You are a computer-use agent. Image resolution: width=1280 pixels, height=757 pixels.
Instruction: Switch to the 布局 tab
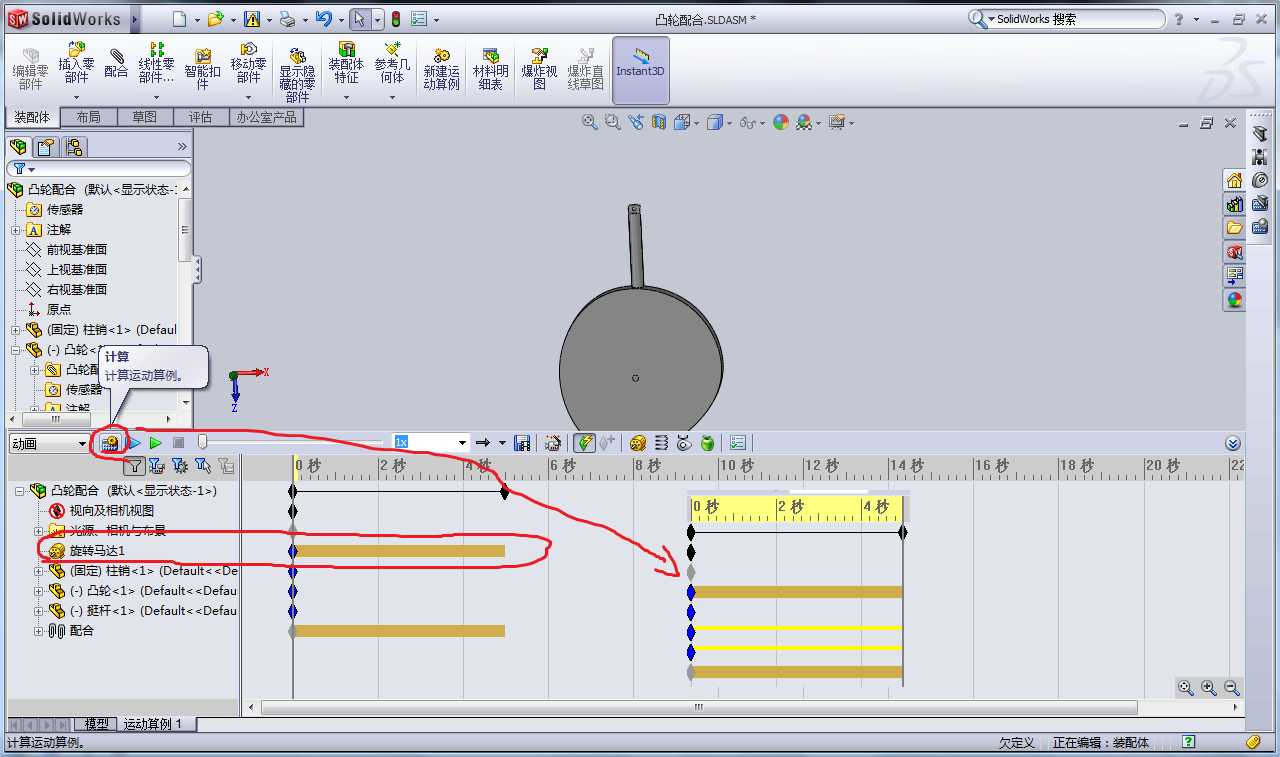(88, 117)
